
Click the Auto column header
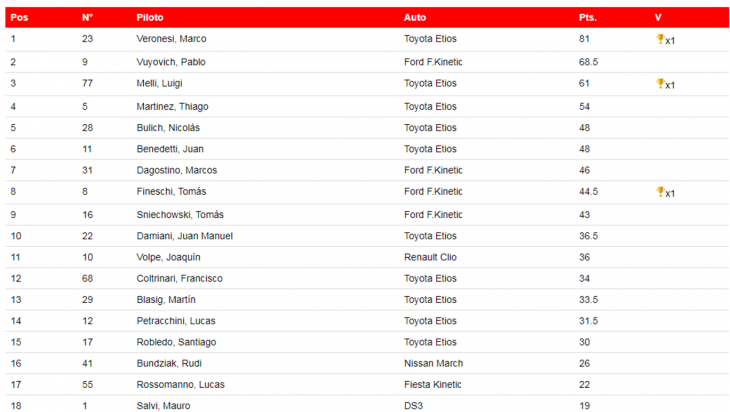coord(415,18)
